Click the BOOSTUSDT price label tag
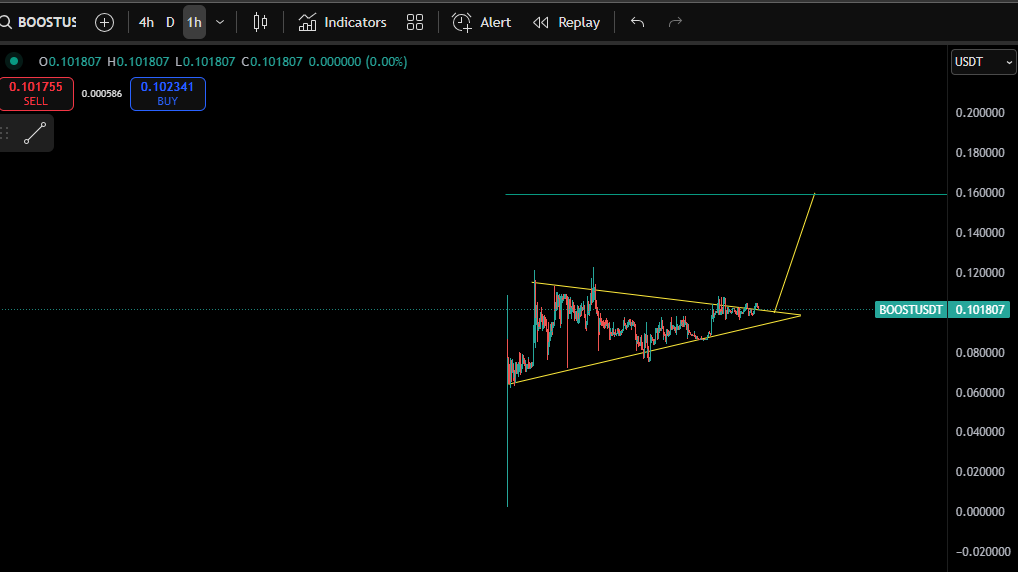 tap(910, 310)
